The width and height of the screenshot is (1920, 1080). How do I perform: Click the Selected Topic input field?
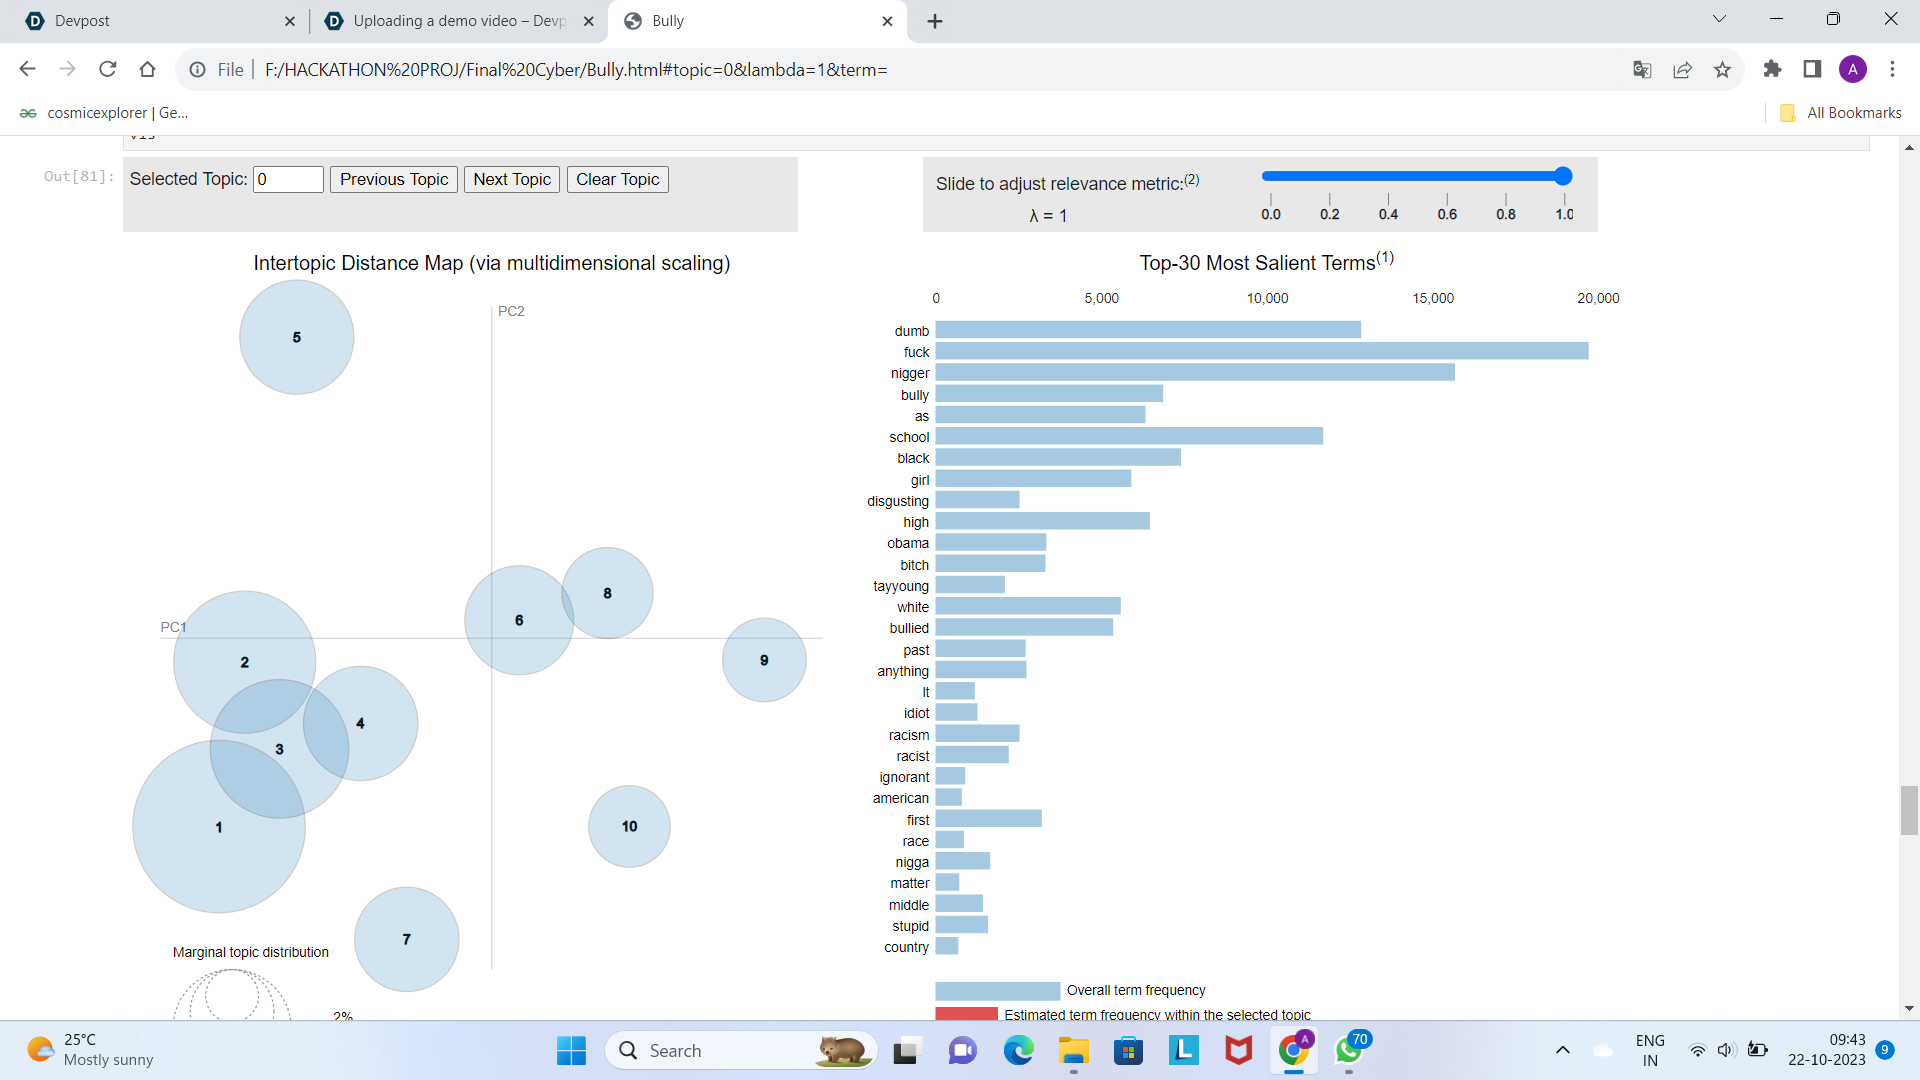288,179
